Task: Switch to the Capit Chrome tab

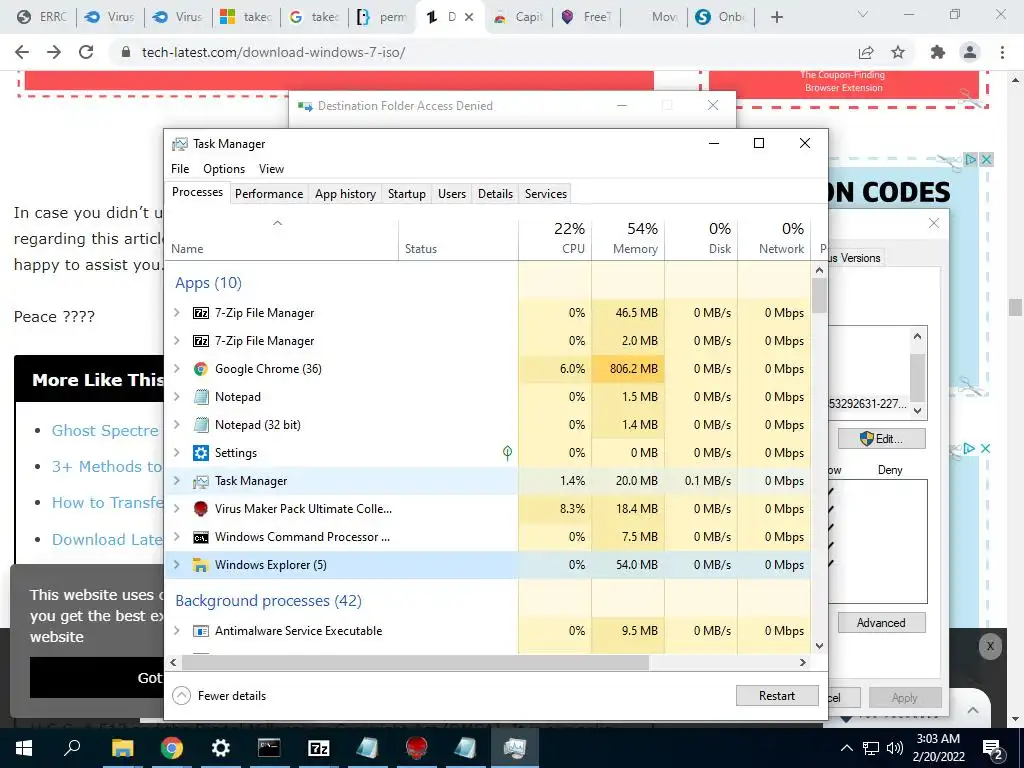Action: pos(519,18)
